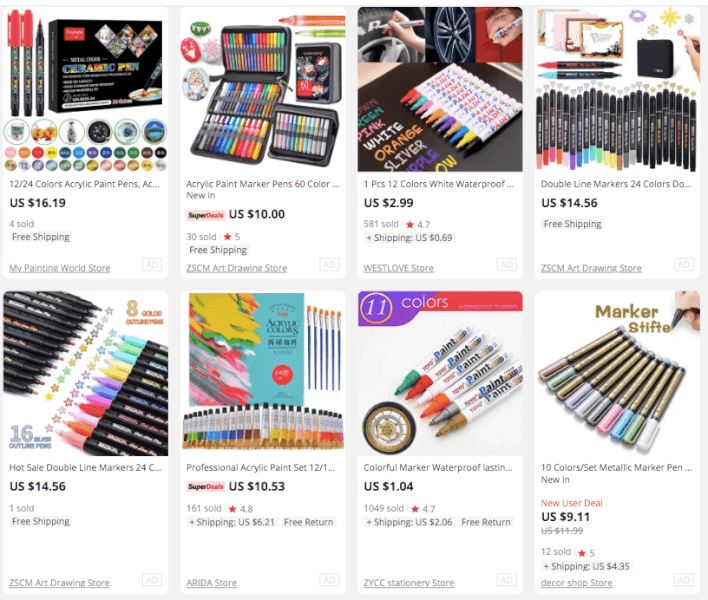
Task: Visit ZYCC stationery Store page
Action: (x=409, y=583)
